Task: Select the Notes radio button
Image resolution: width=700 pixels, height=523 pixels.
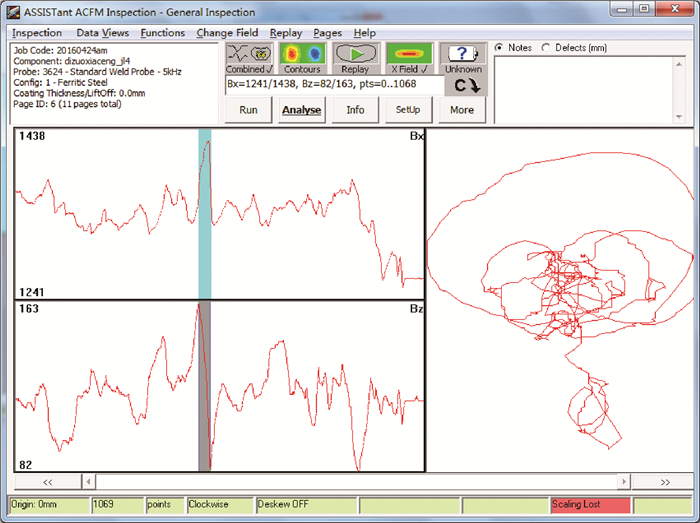Action: (500, 48)
